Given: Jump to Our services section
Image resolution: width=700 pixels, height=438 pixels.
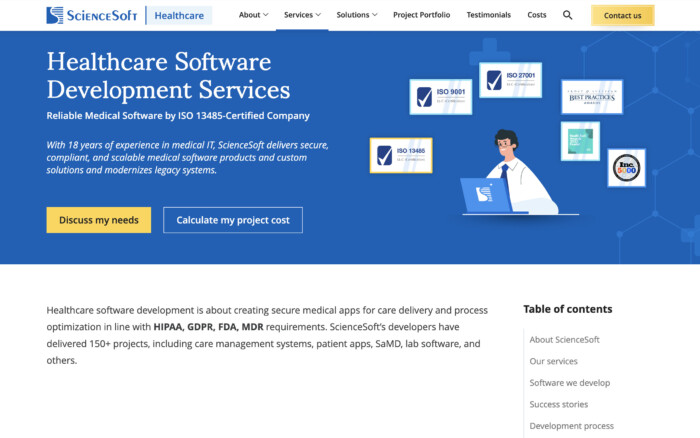Looking at the screenshot, I should click(554, 361).
